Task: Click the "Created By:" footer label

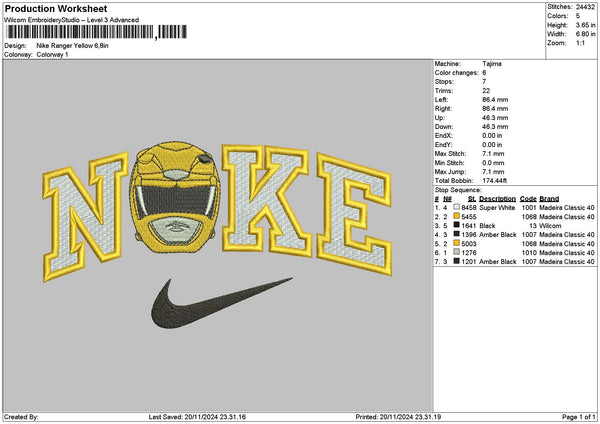Action: point(21,417)
